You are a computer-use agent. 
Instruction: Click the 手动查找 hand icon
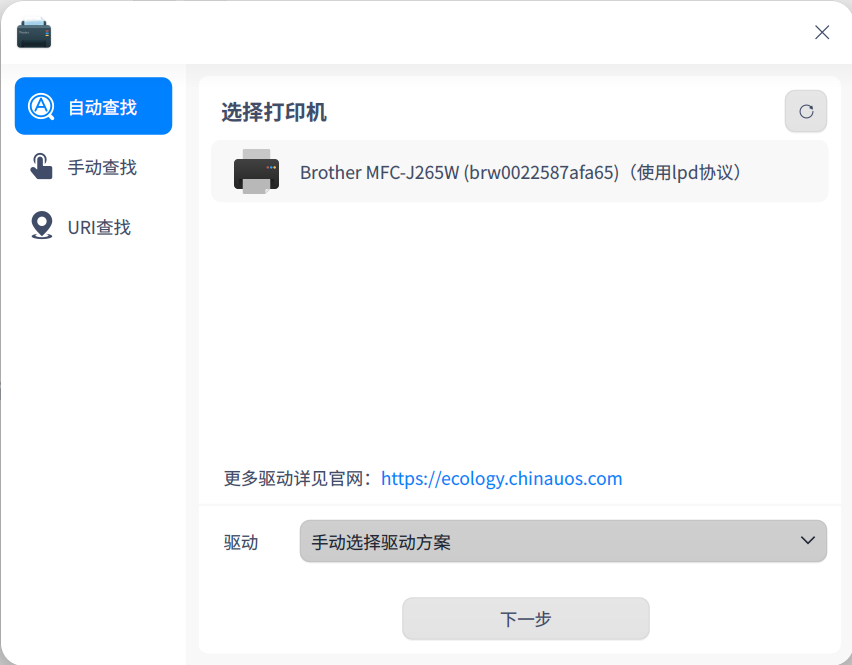41,166
